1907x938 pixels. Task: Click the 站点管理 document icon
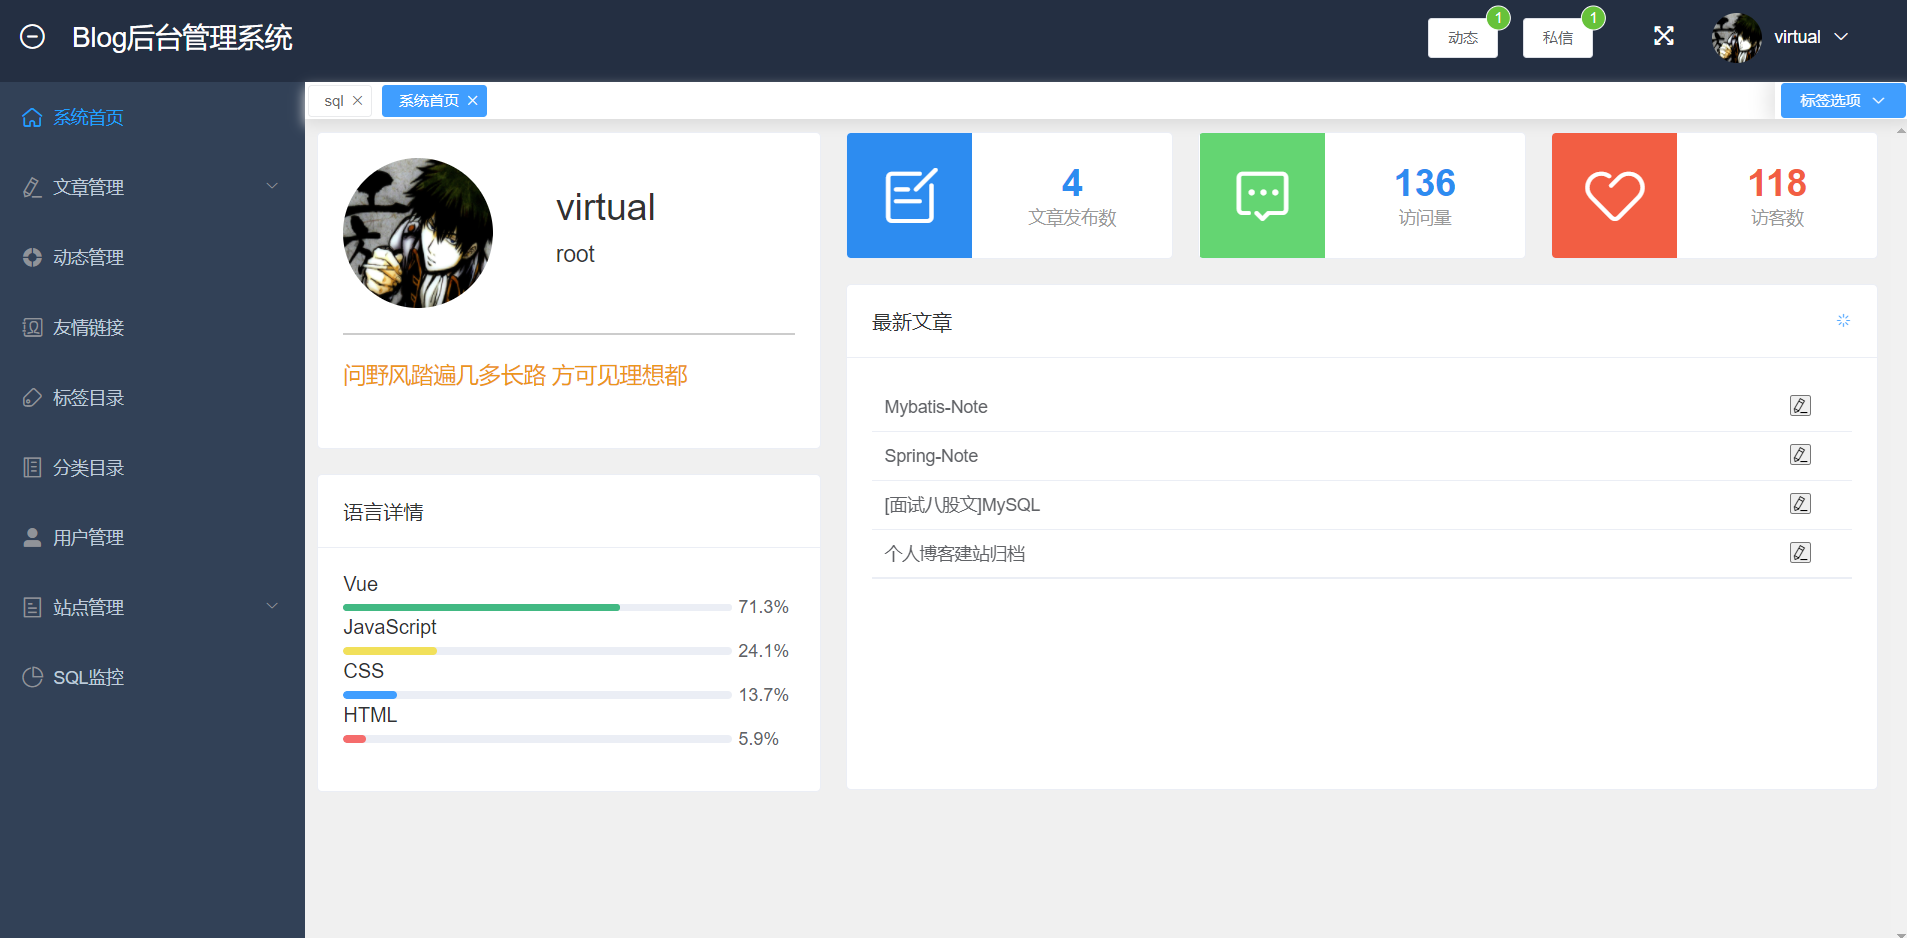32,608
